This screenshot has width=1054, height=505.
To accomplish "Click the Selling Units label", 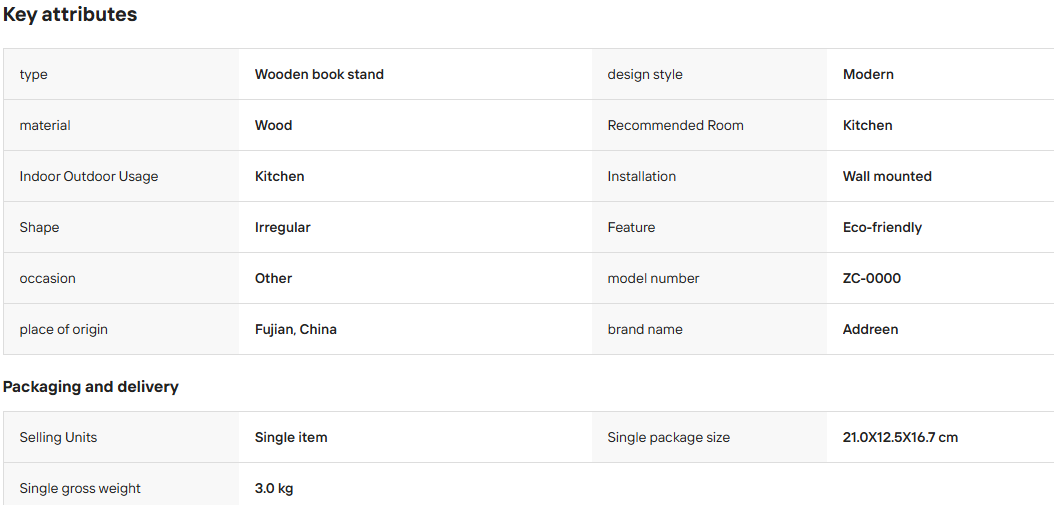I will (58, 438).
